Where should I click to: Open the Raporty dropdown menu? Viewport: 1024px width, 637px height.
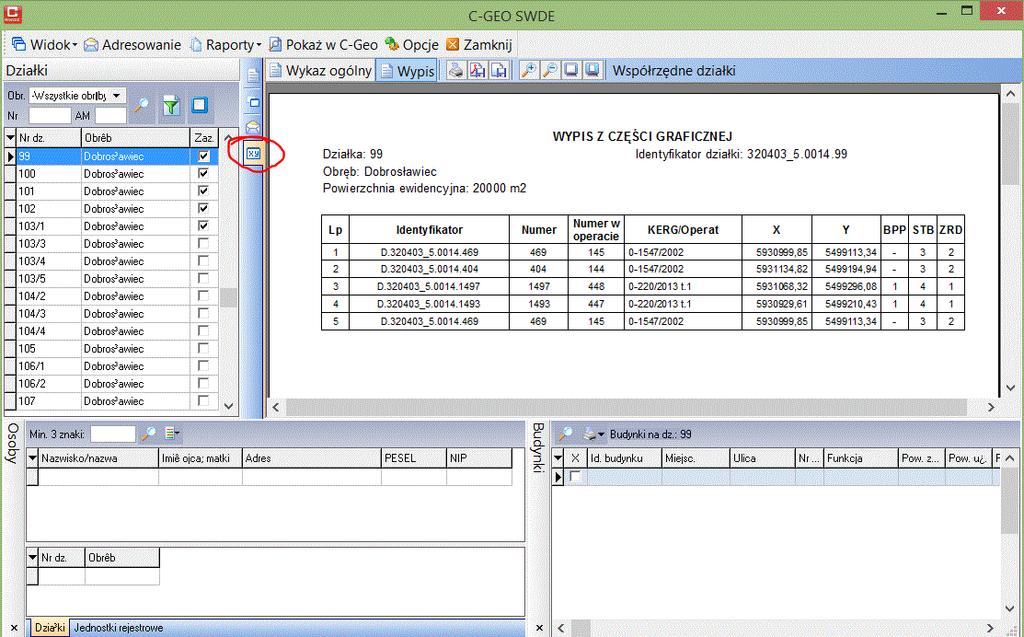tap(225, 44)
